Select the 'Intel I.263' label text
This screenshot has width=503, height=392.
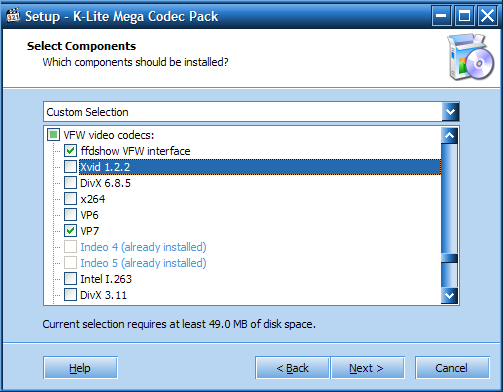tap(106, 279)
